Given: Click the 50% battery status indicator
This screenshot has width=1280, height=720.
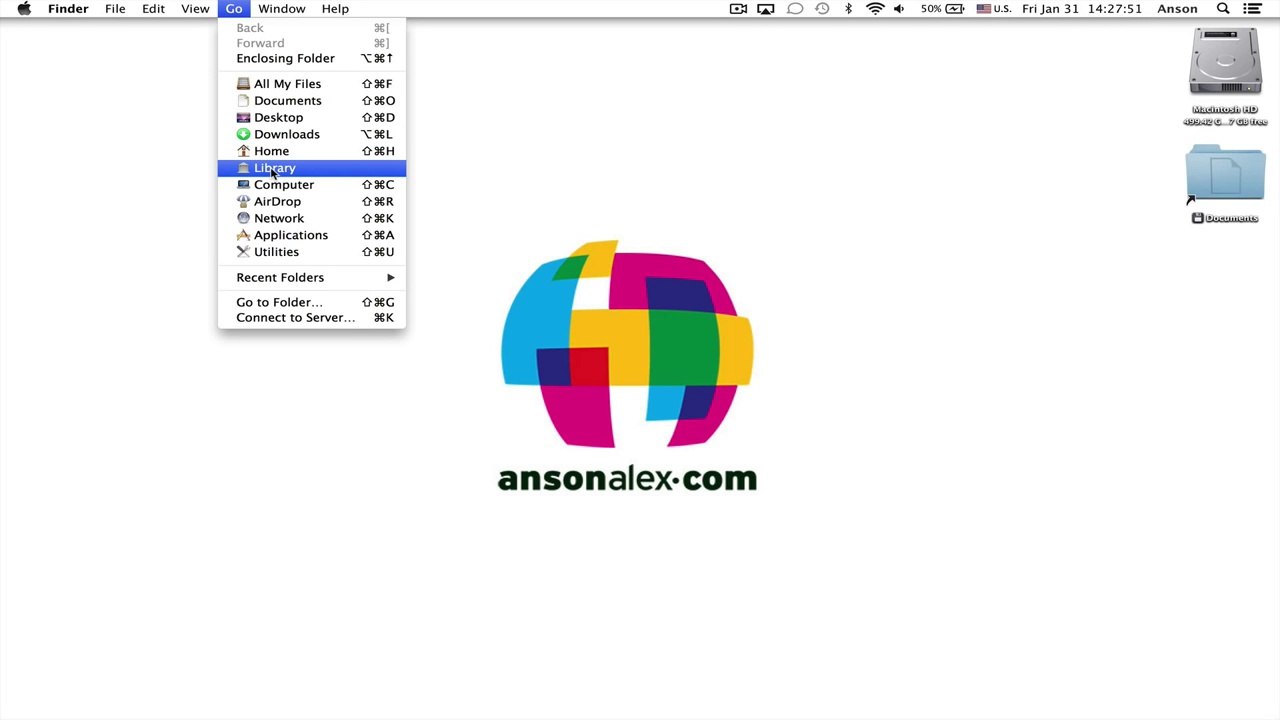Looking at the screenshot, I should [x=943, y=9].
